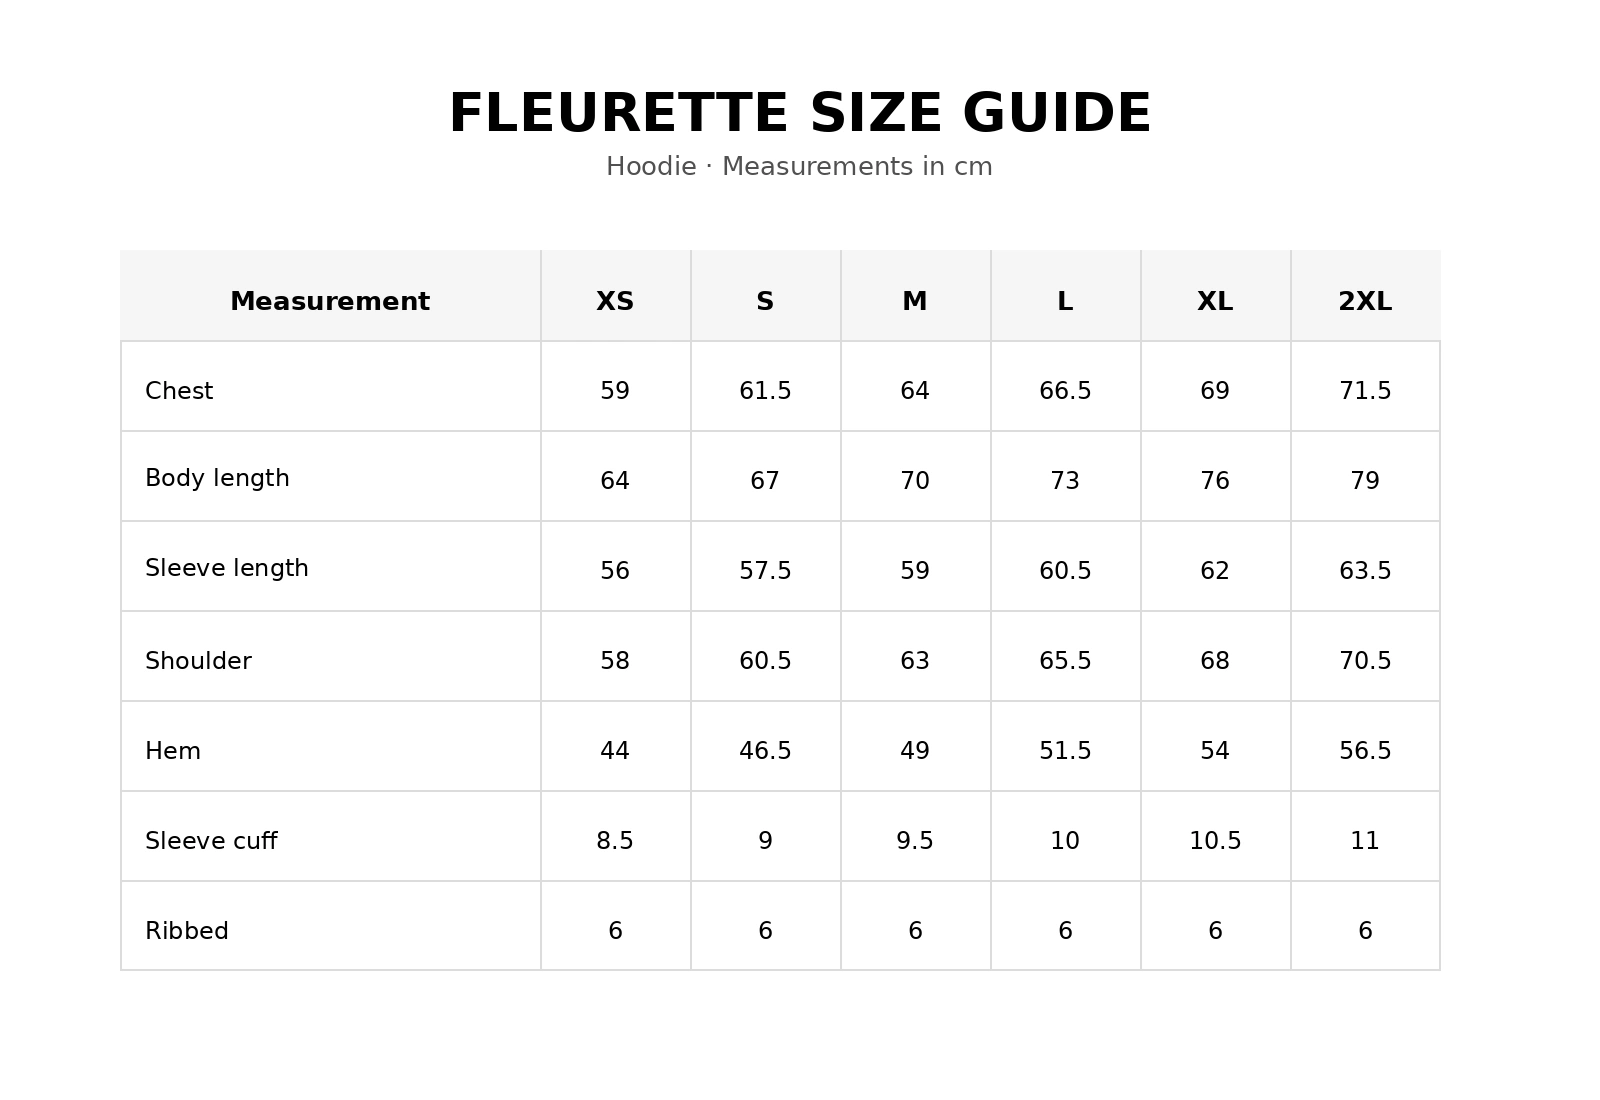Click the Ribbed value for size XL

[x=1215, y=931]
